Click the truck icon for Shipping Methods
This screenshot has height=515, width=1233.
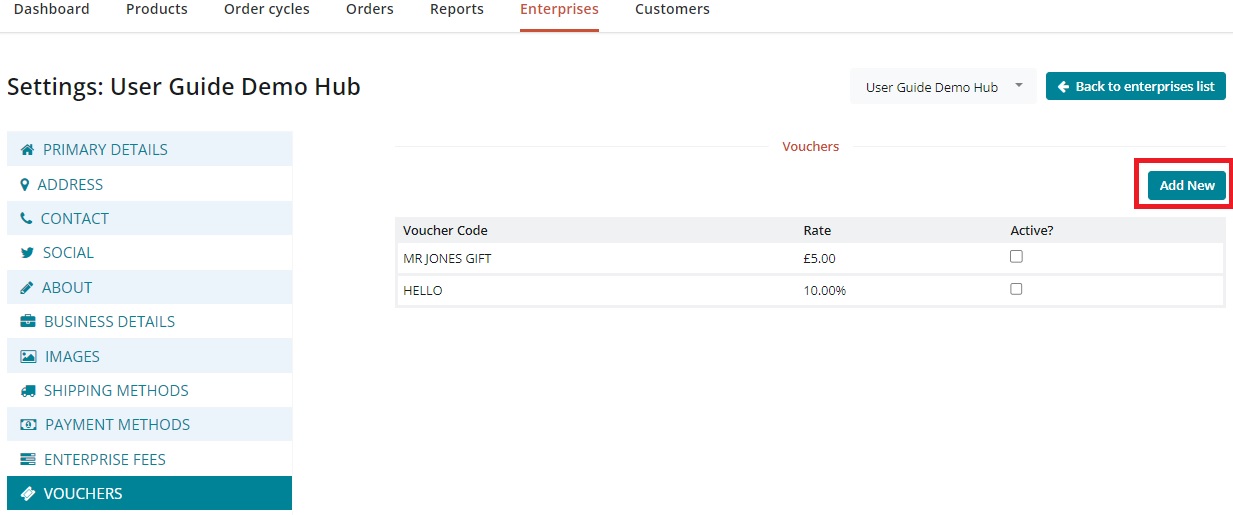(28, 391)
